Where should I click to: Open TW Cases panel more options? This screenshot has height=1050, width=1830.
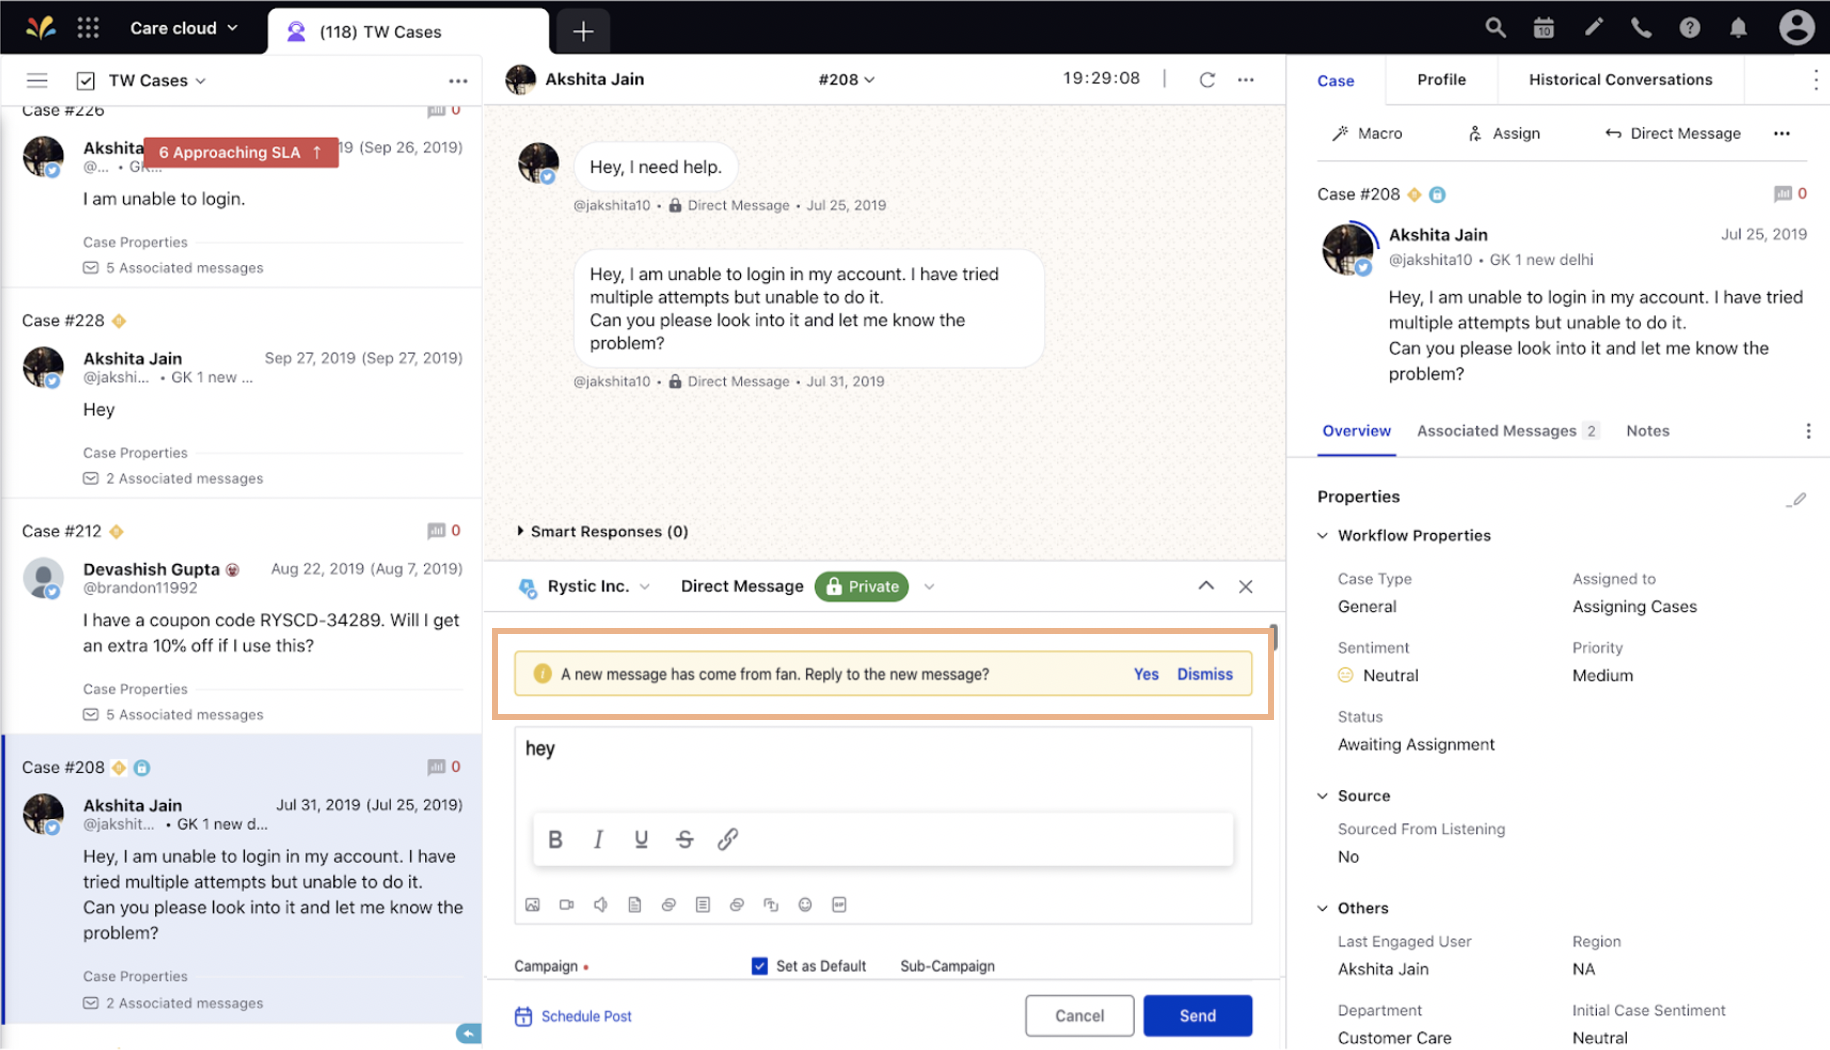click(458, 80)
